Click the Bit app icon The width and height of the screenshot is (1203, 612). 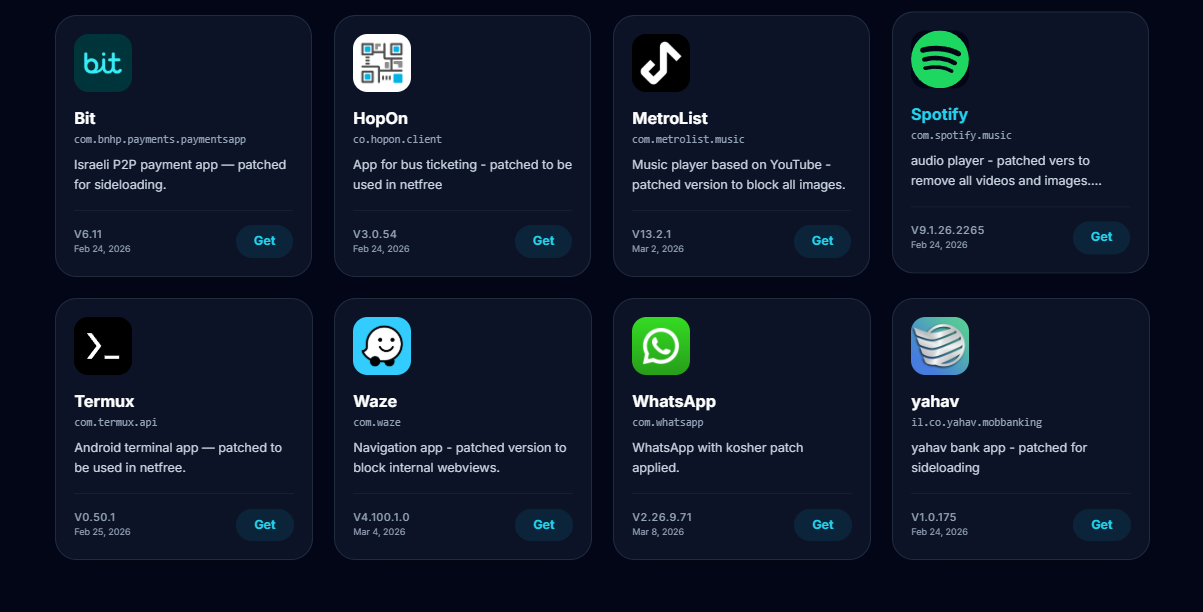(x=103, y=63)
